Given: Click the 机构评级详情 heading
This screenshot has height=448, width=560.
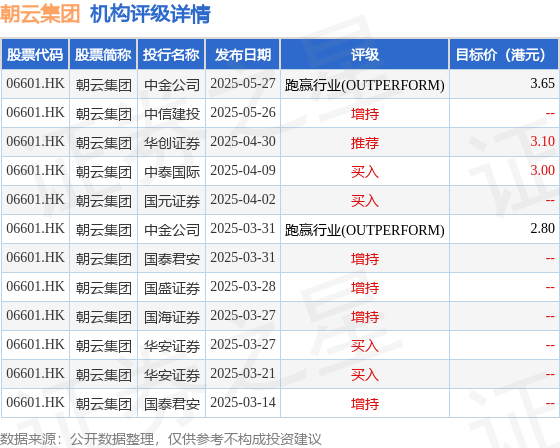Looking at the screenshot, I should coord(150,14).
